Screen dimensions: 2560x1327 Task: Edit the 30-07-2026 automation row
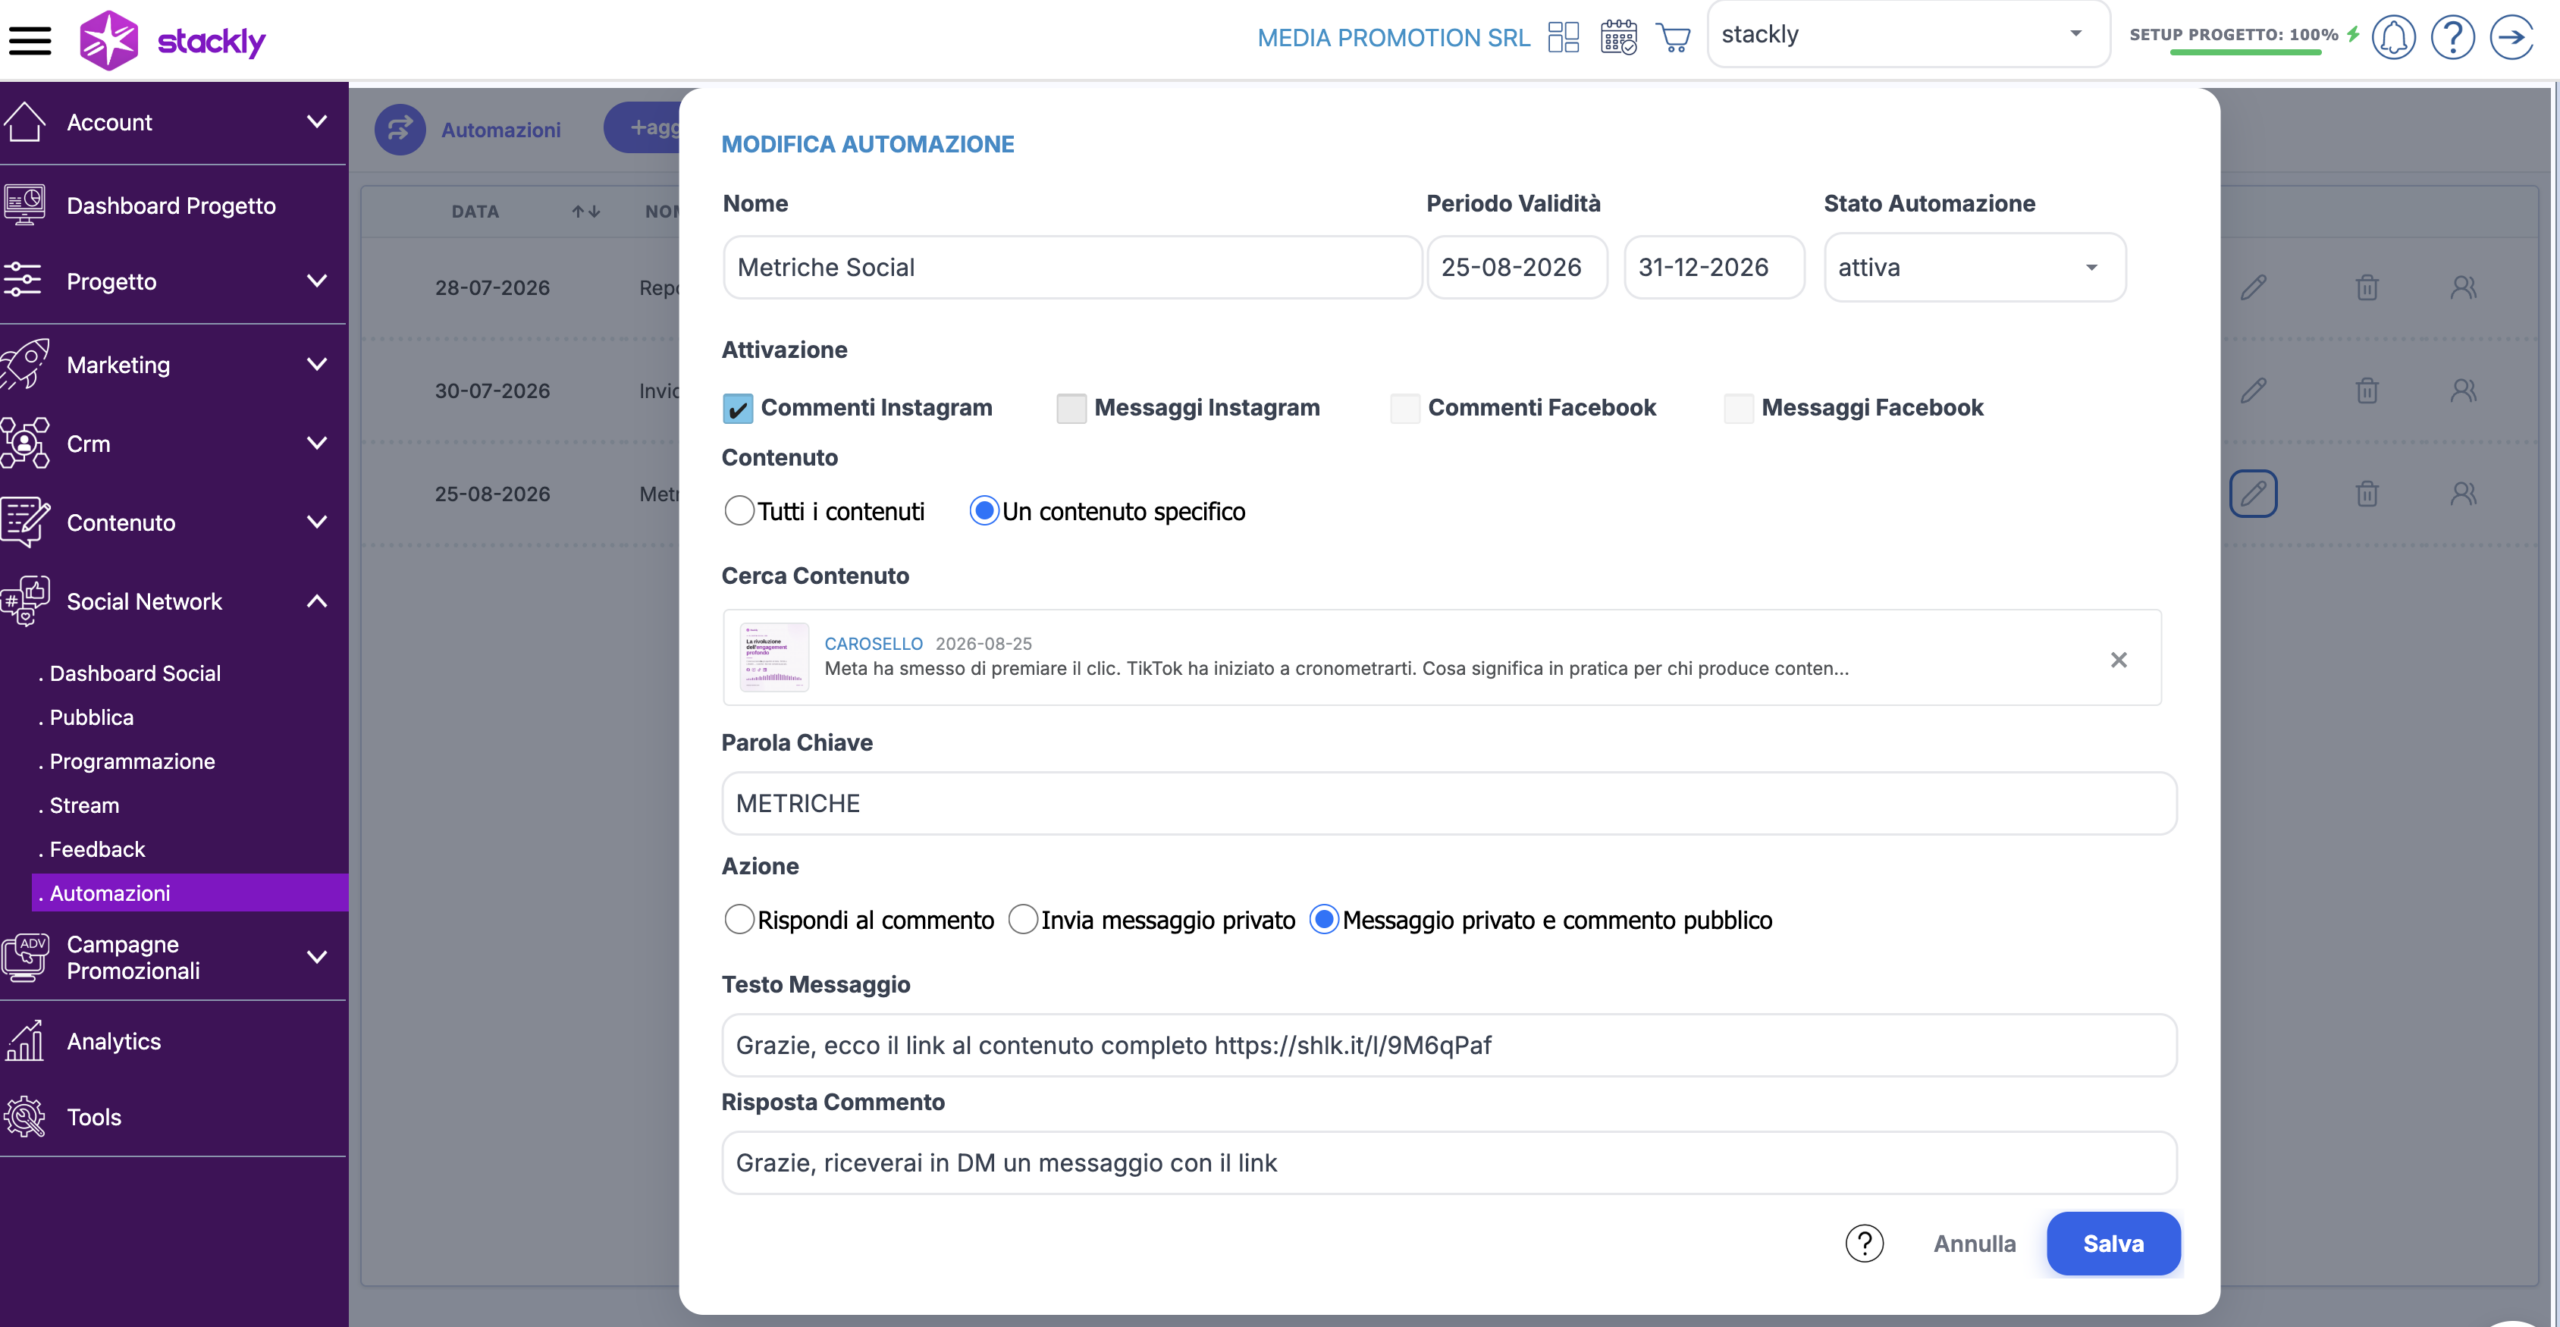tap(2253, 391)
